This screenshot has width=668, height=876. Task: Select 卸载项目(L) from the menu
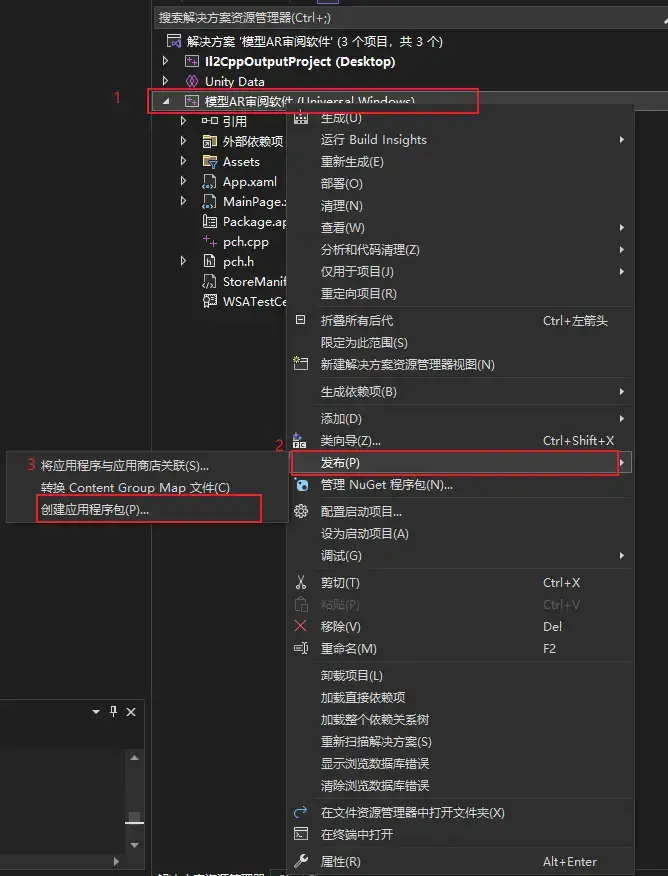pyautogui.click(x=460, y=675)
